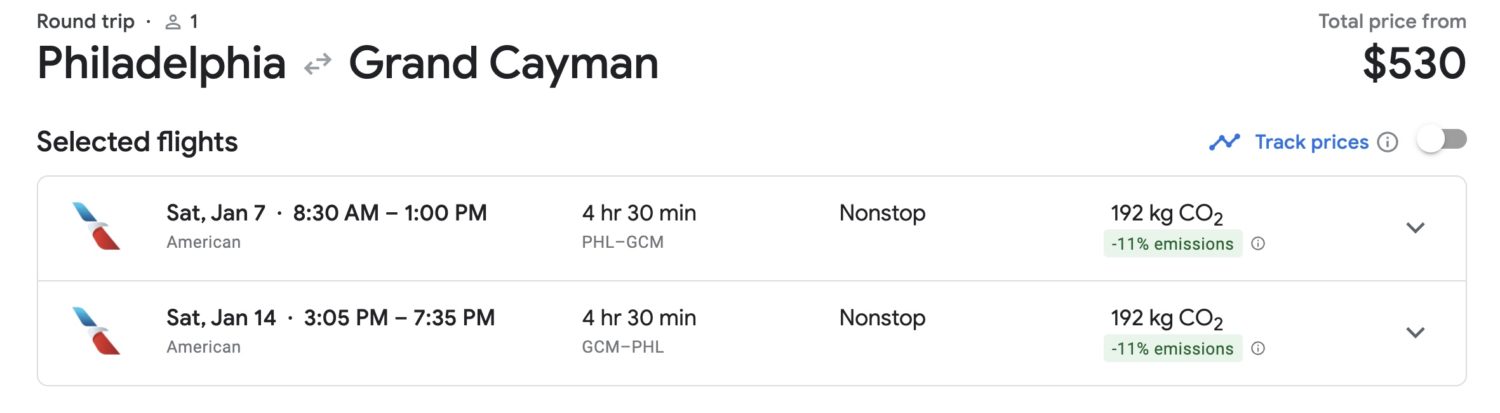Click the $530 total price
This screenshot has width=1500, height=413.
[x=1414, y=65]
